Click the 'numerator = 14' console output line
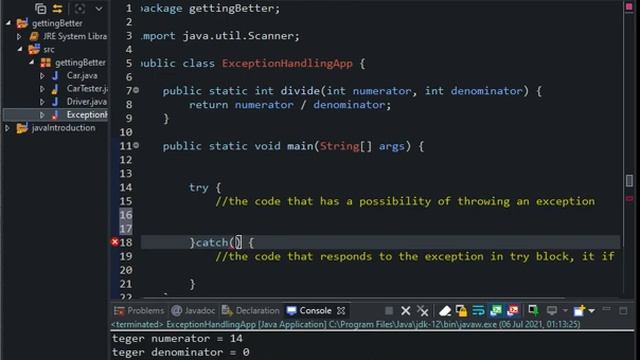This screenshot has height=360, width=640. tap(177, 338)
